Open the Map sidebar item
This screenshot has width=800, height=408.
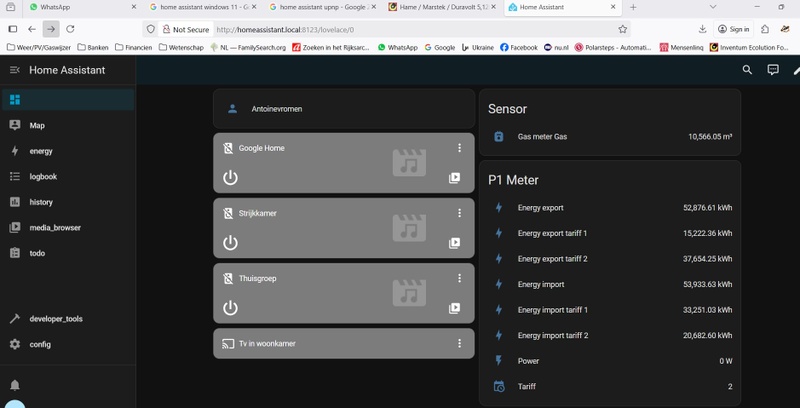[x=67, y=125]
